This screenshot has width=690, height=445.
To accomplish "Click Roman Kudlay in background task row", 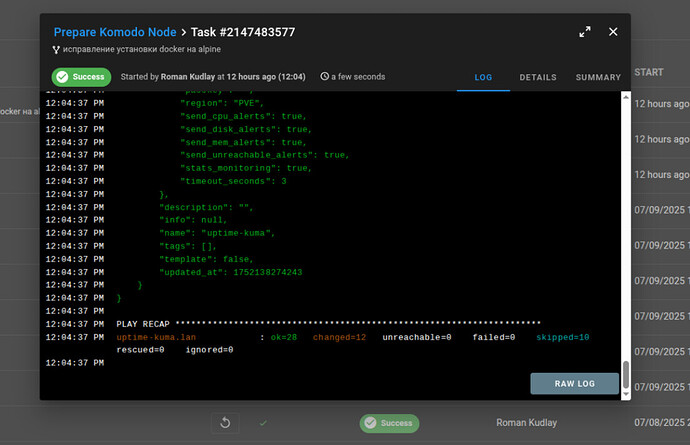I will pyautogui.click(x=526, y=423).
